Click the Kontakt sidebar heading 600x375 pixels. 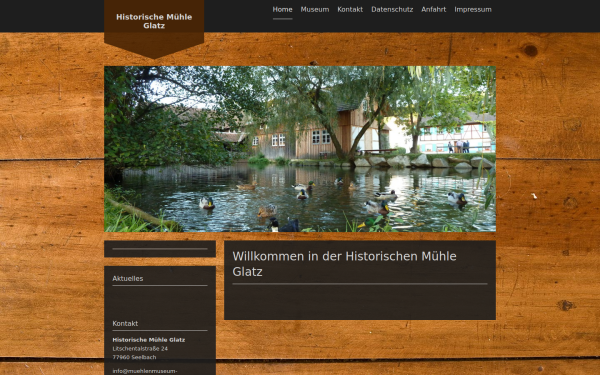pos(125,324)
